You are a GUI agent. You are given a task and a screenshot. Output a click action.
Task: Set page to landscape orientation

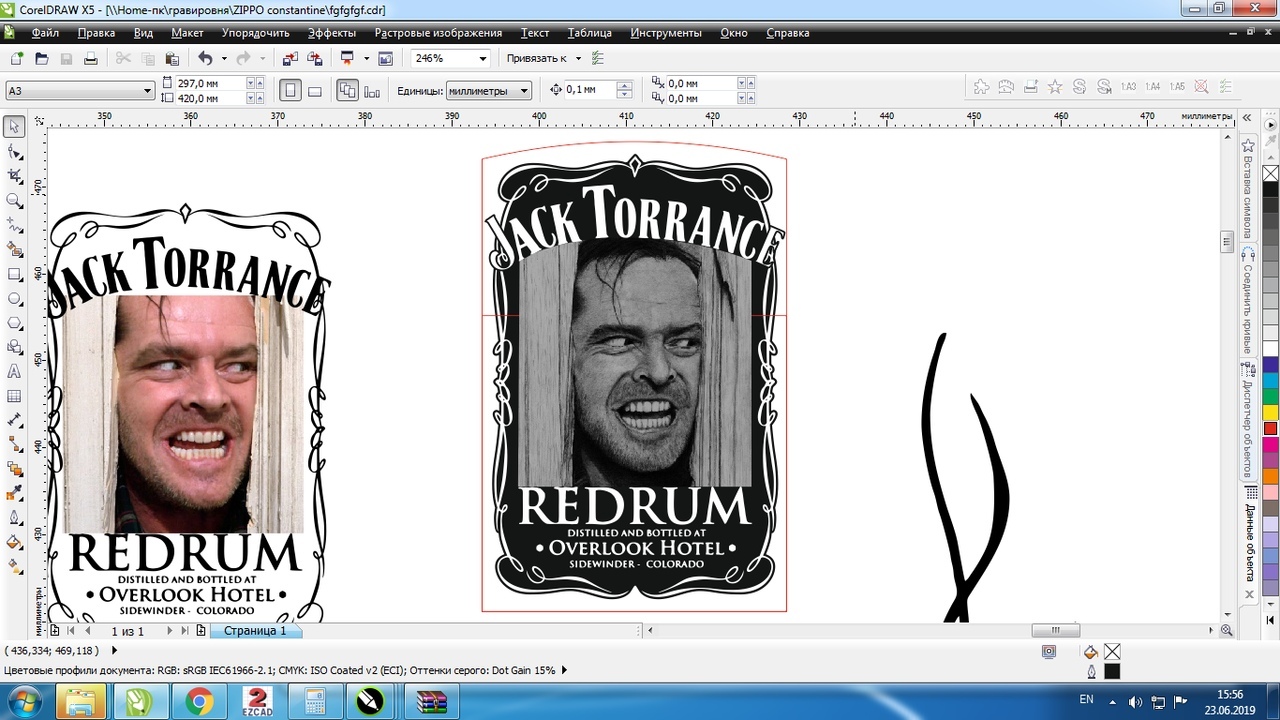pos(314,91)
